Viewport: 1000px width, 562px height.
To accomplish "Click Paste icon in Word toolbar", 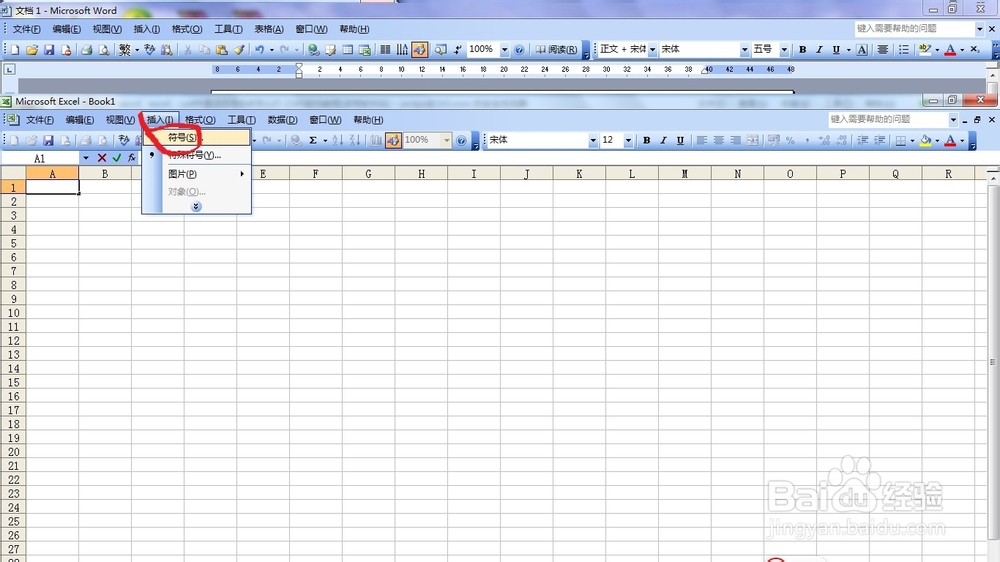I will click(x=222, y=49).
